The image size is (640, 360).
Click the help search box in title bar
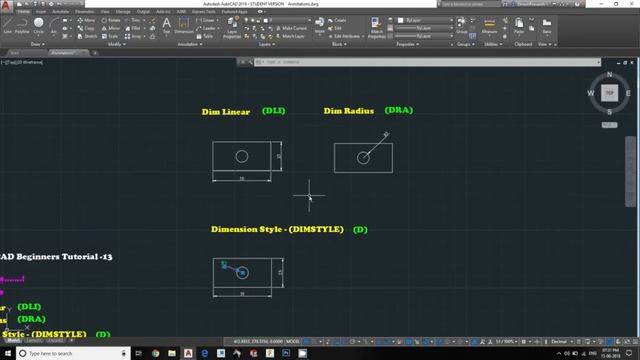coord(470,4)
